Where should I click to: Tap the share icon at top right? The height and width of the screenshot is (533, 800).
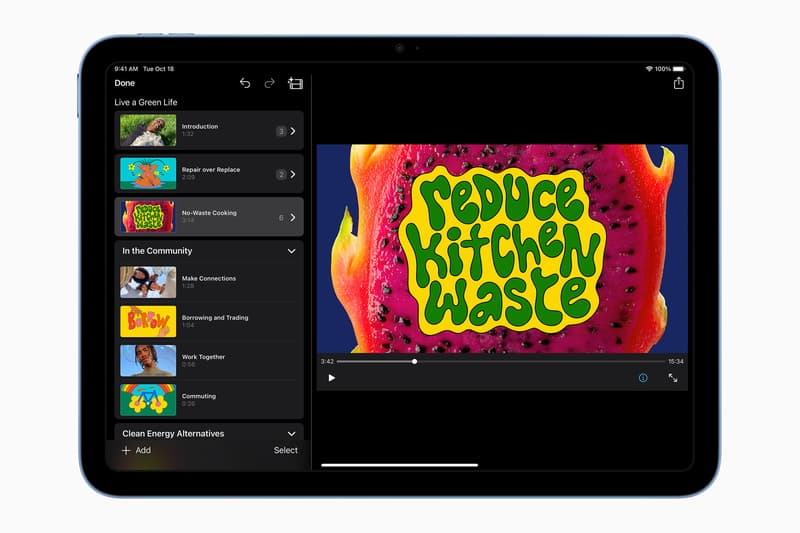tap(678, 84)
